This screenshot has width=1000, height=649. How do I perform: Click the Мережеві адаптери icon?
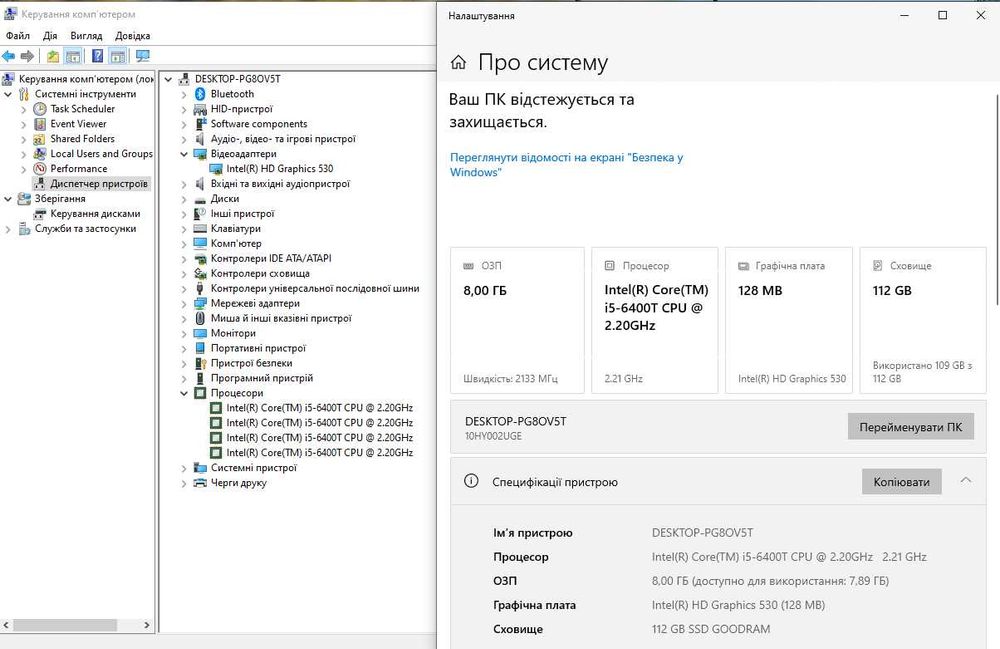point(200,303)
